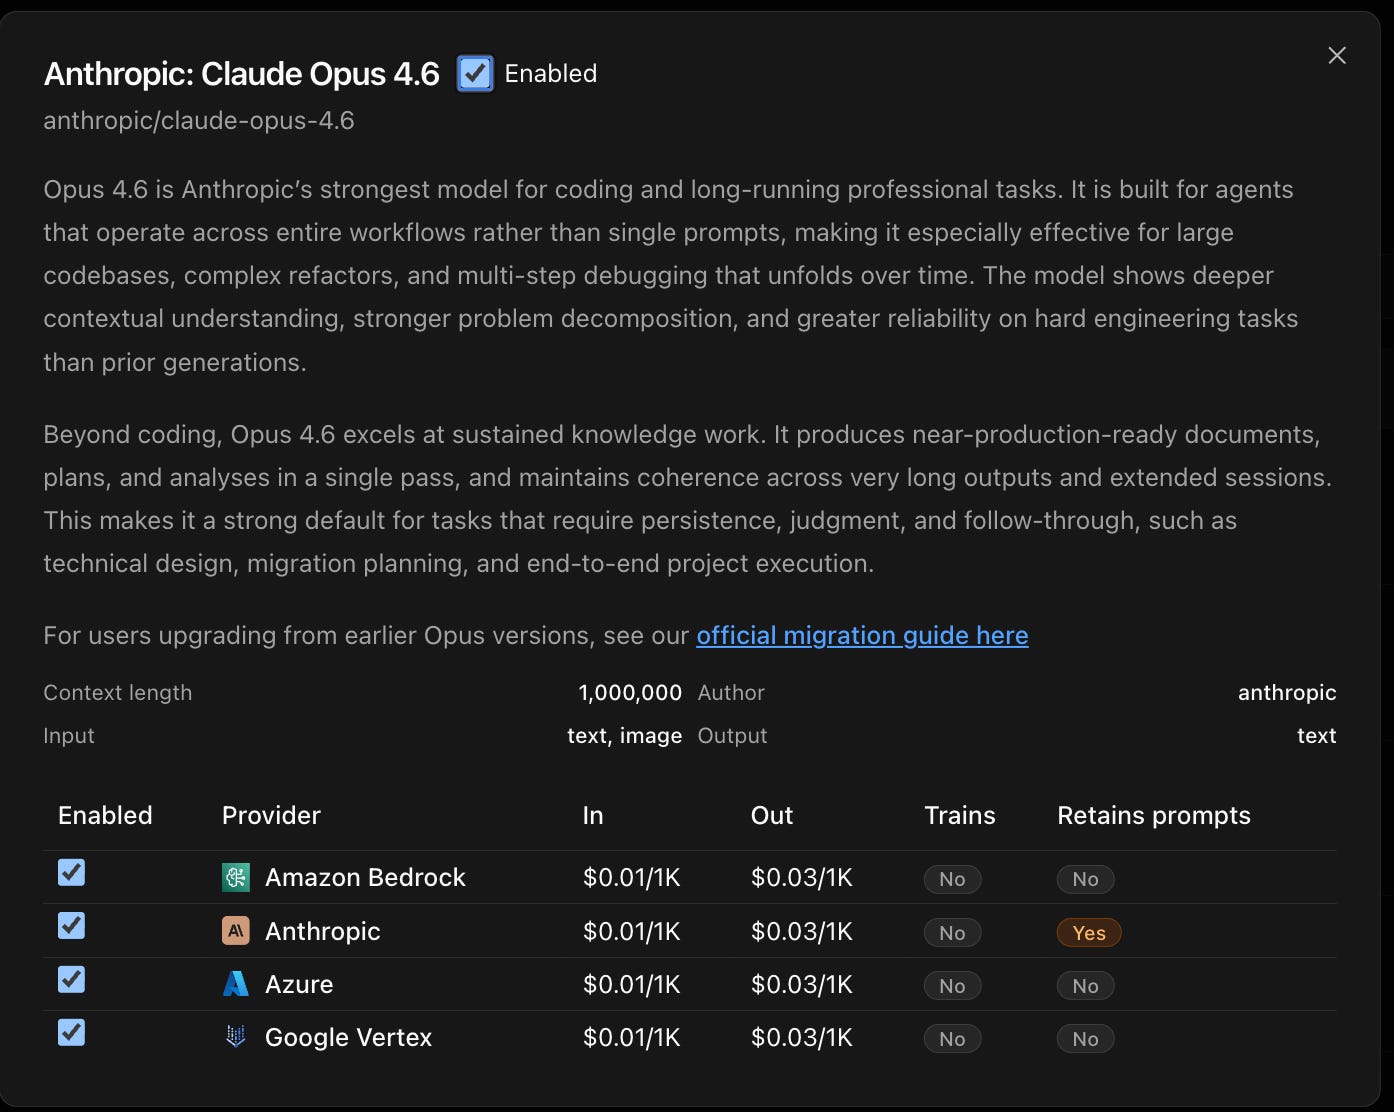Image resolution: width=1394 pixels, height=1112 pixels.
Task: Close the model details dialog
Action: coord(1337,56)
